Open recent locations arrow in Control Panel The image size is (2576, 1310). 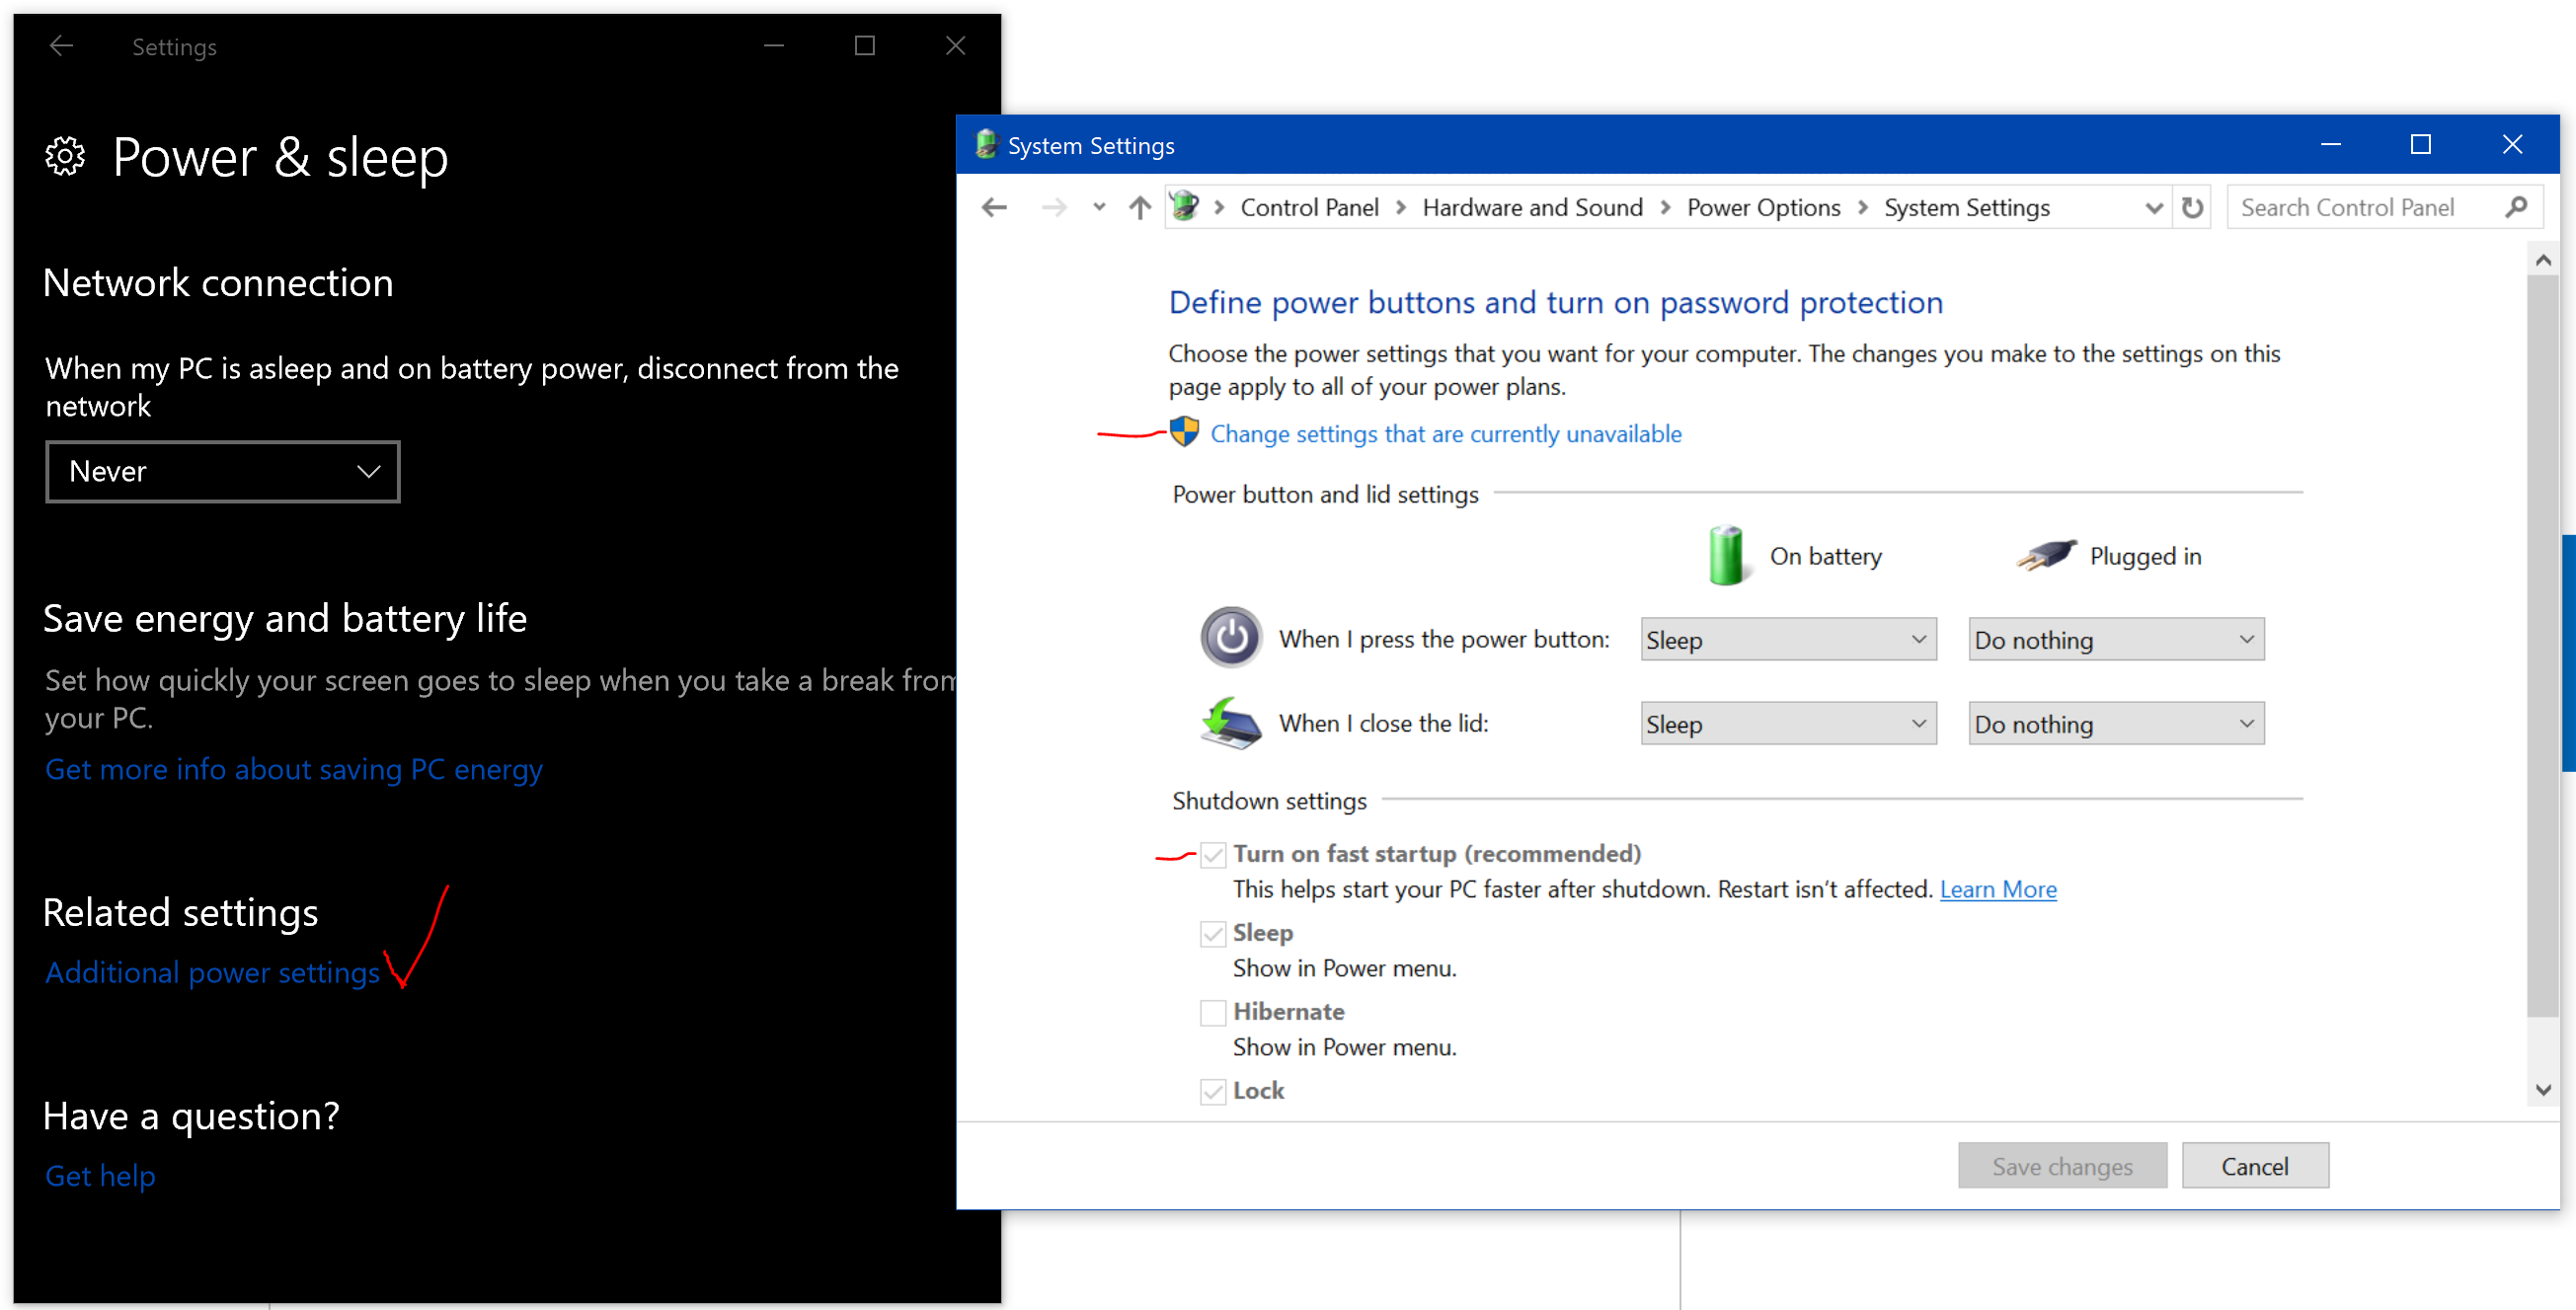pos(1099,207)
